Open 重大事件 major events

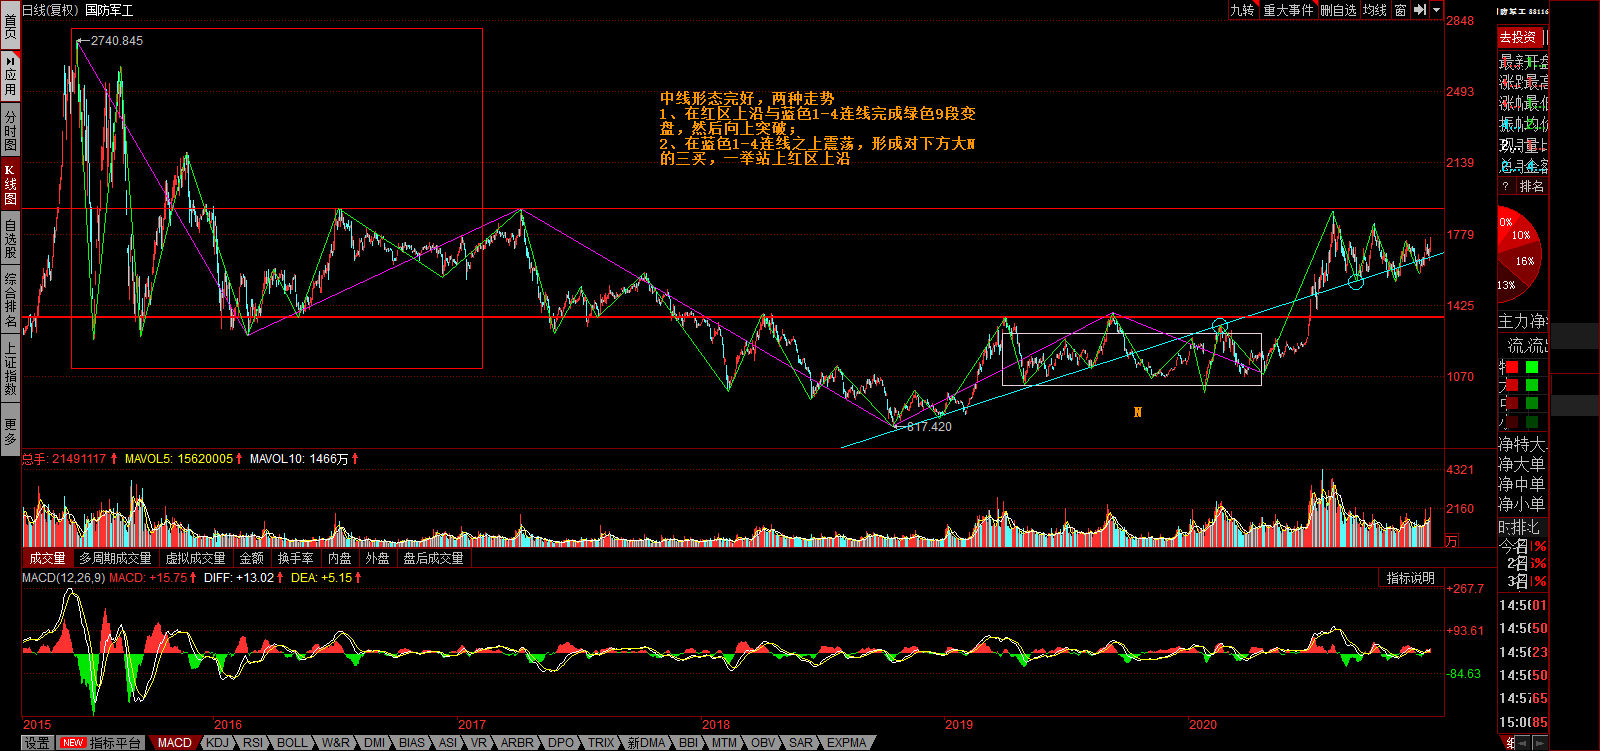tap(1288, 10)
